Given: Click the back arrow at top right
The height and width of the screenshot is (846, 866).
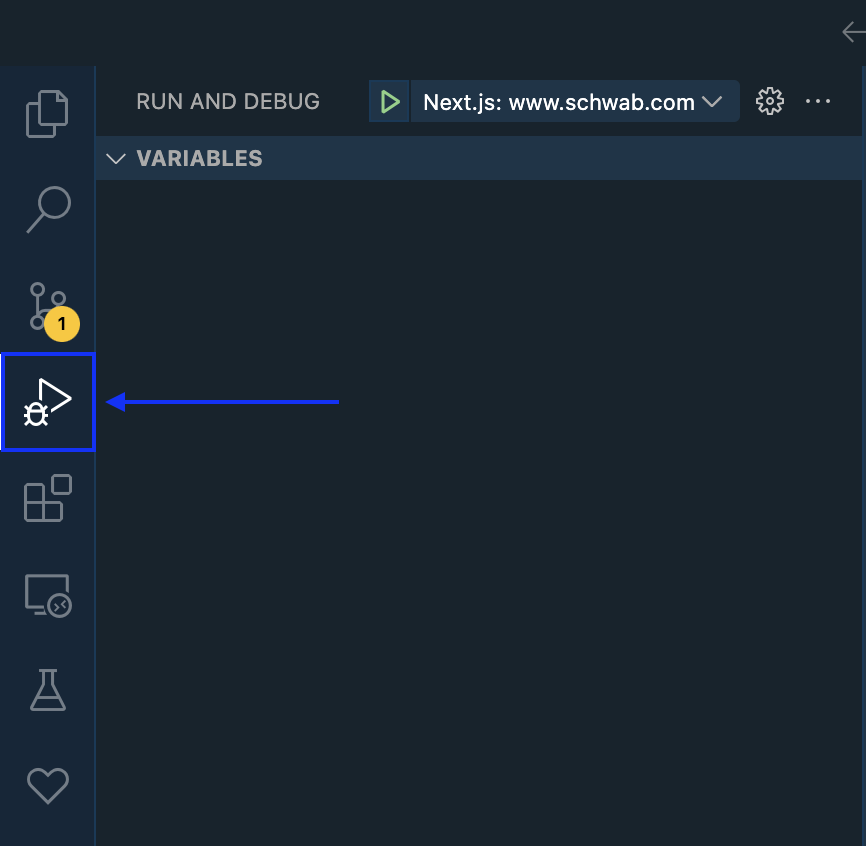Looking at the screenshot, I should (851, 31).
